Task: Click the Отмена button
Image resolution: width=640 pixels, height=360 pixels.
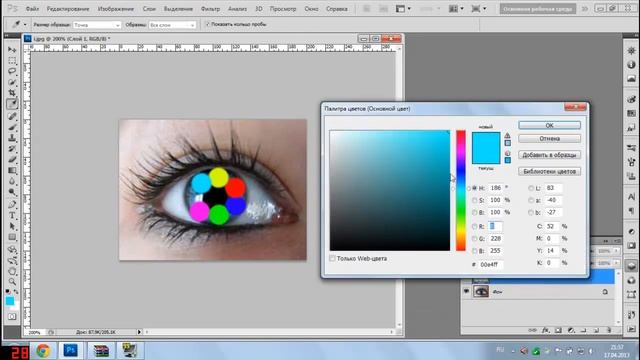Action: (549, 139)
